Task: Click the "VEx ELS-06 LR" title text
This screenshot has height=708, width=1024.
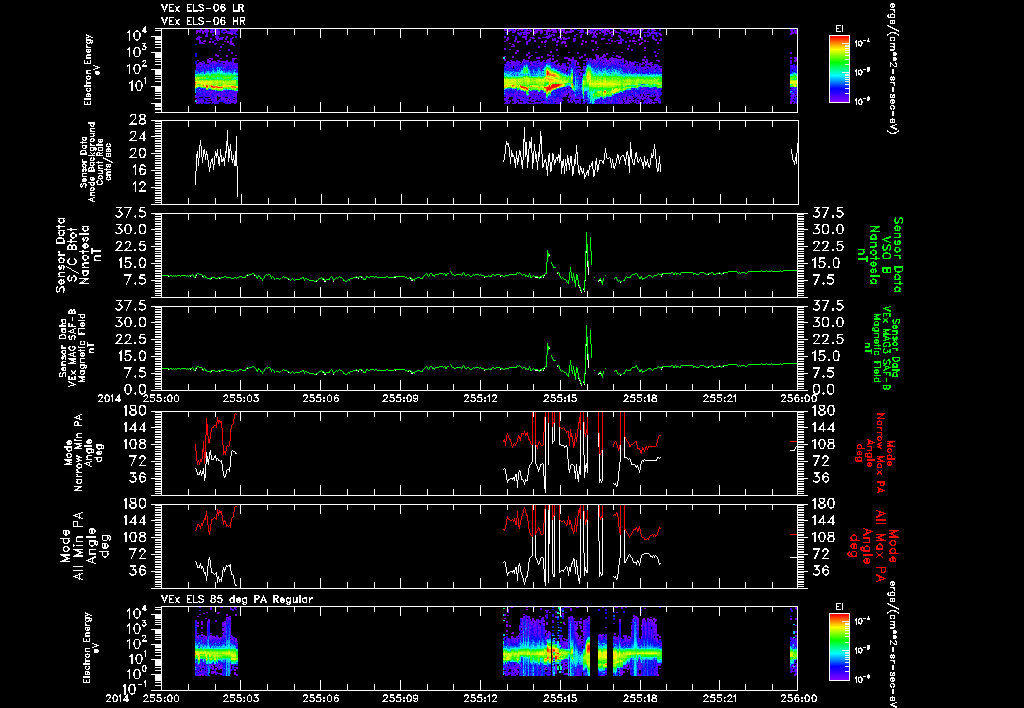Action: (203, 8)
